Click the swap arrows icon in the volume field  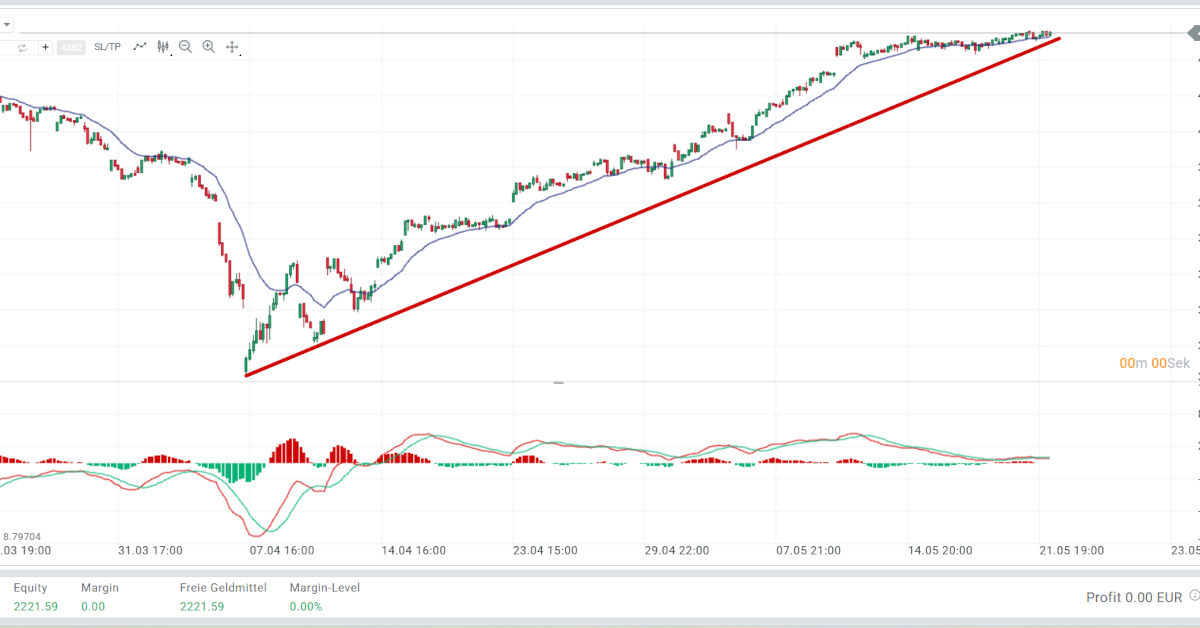tap(22, 47)
